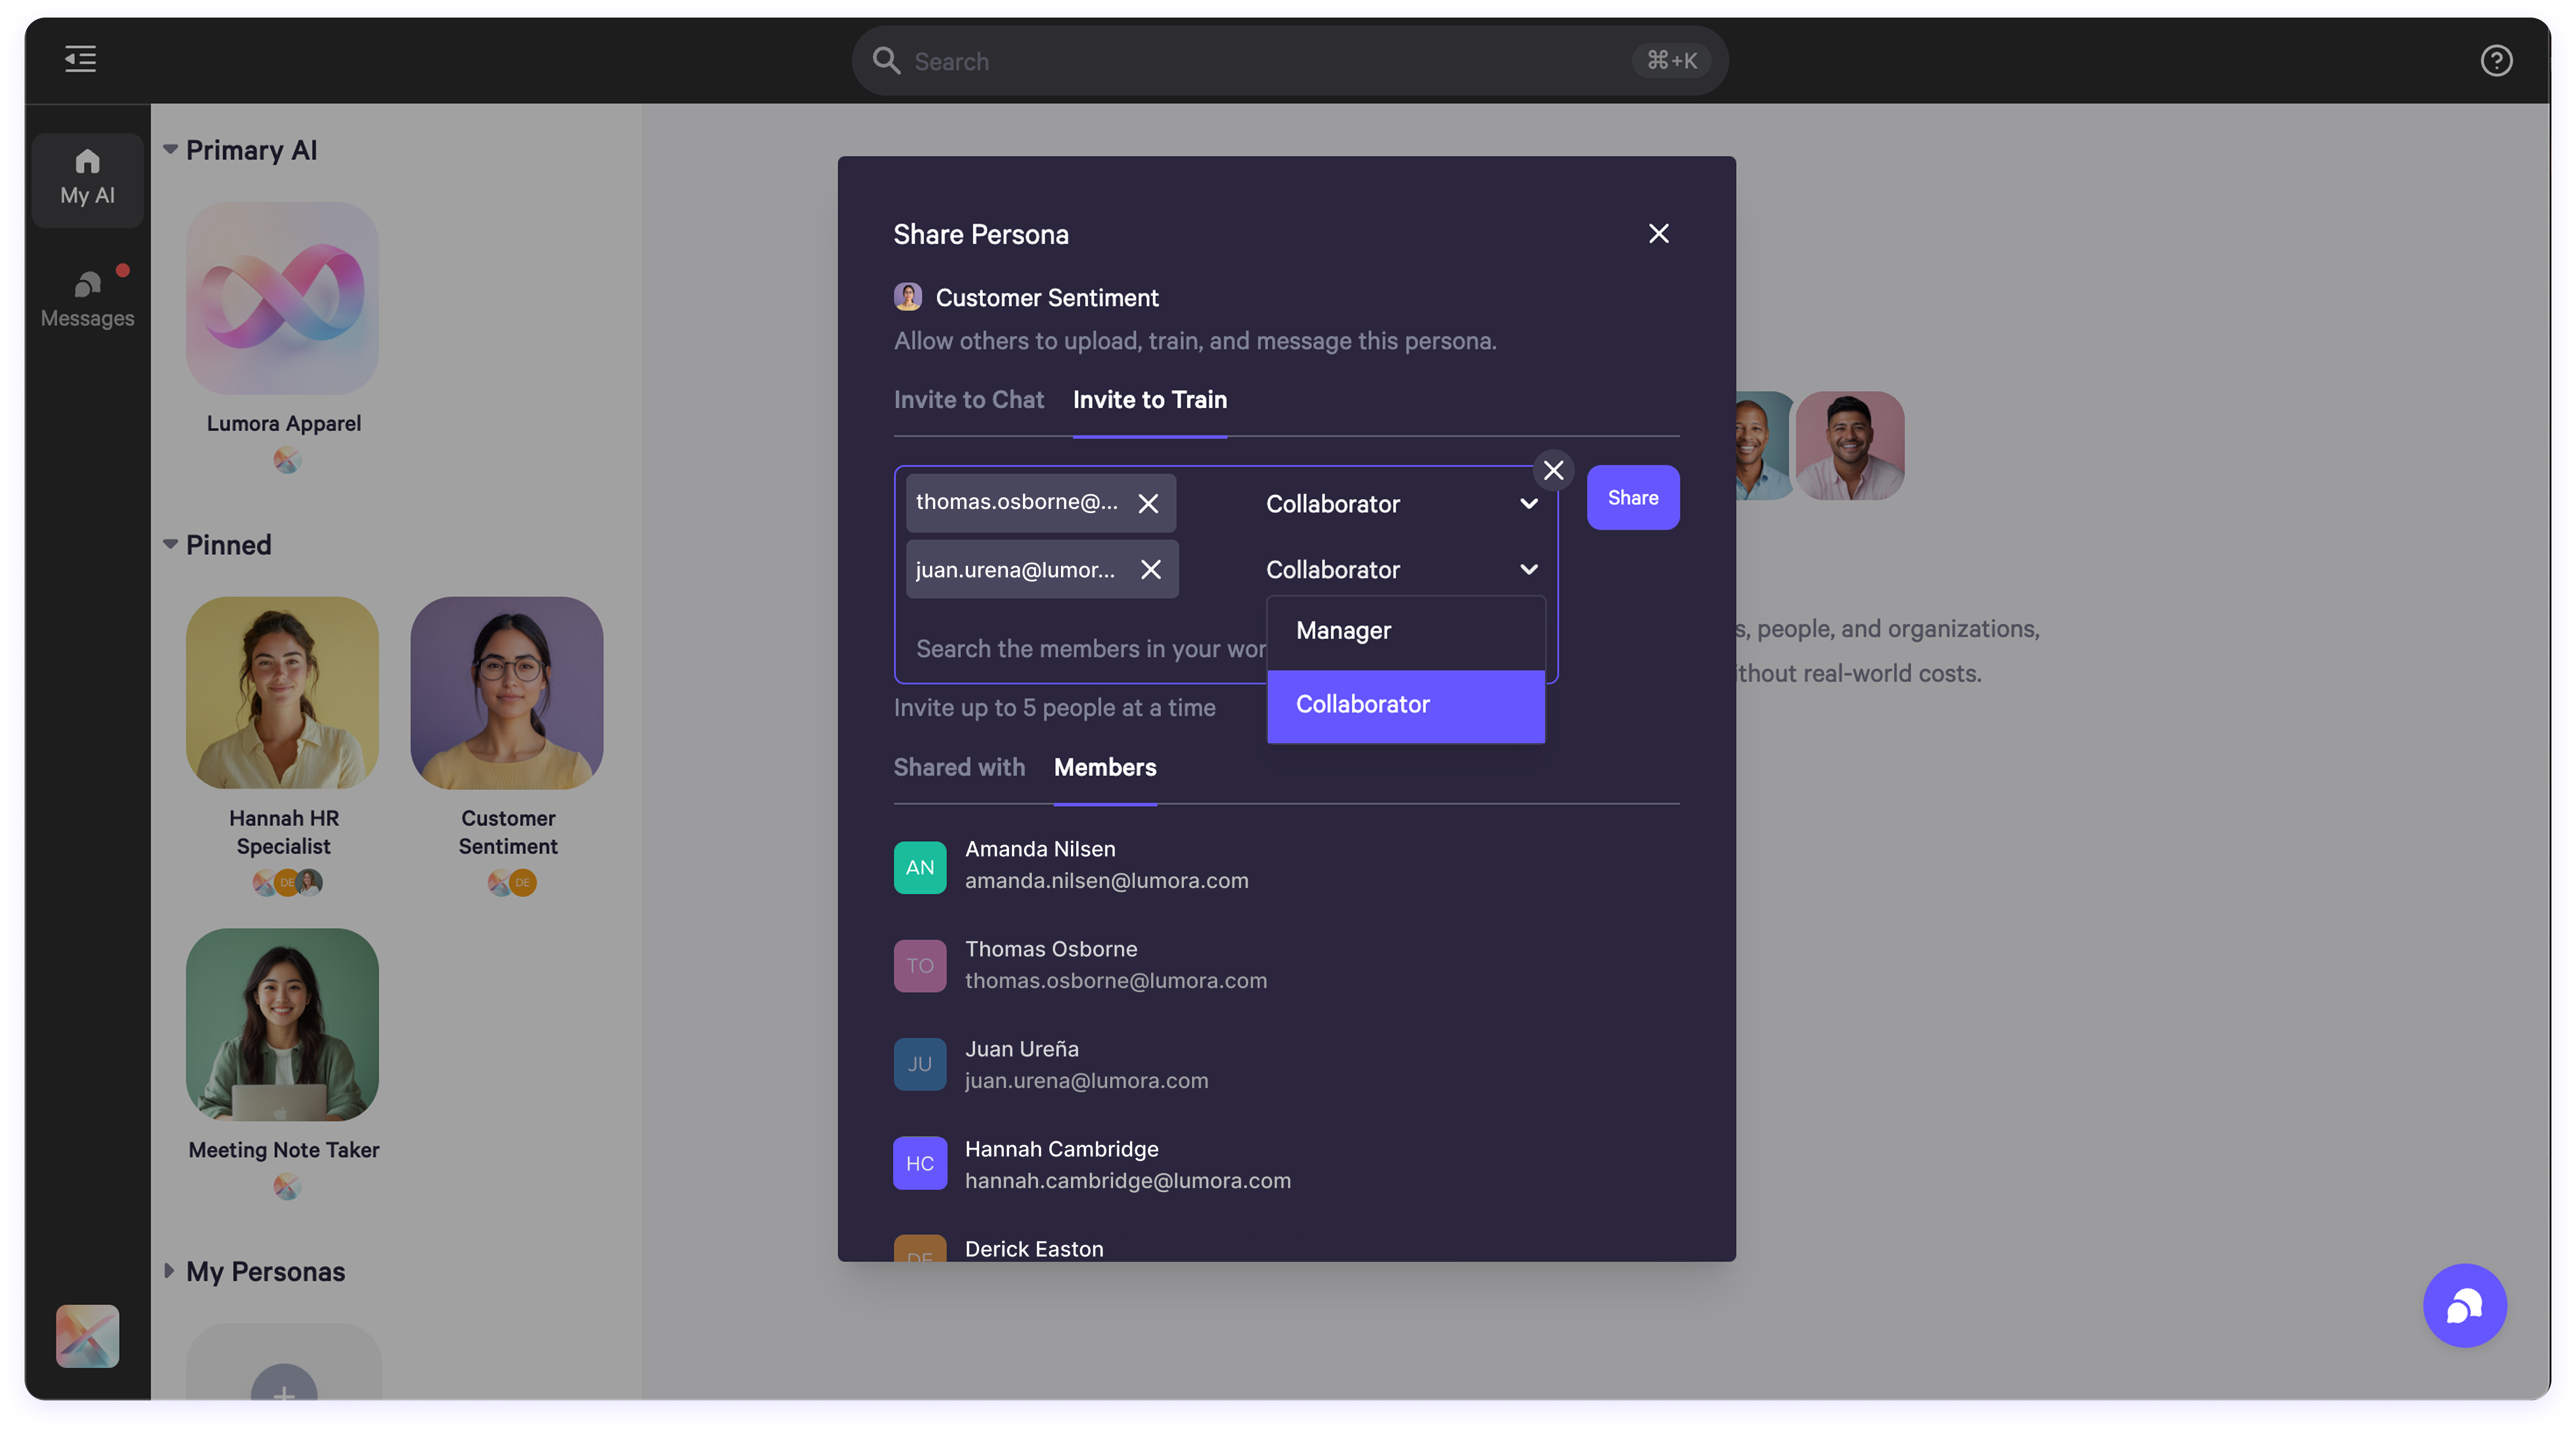
Task: Go to My AI home
Action: pyautogui.click(x=87, y=178)
